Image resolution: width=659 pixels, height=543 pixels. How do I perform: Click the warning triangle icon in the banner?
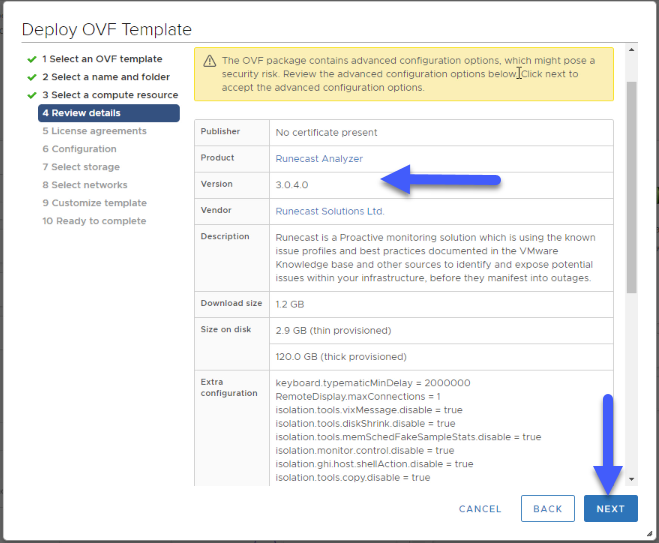(210, 61)
